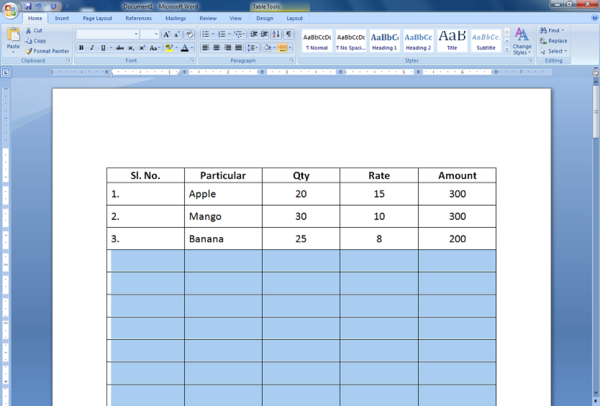Shrink the font size

(177, 34)
